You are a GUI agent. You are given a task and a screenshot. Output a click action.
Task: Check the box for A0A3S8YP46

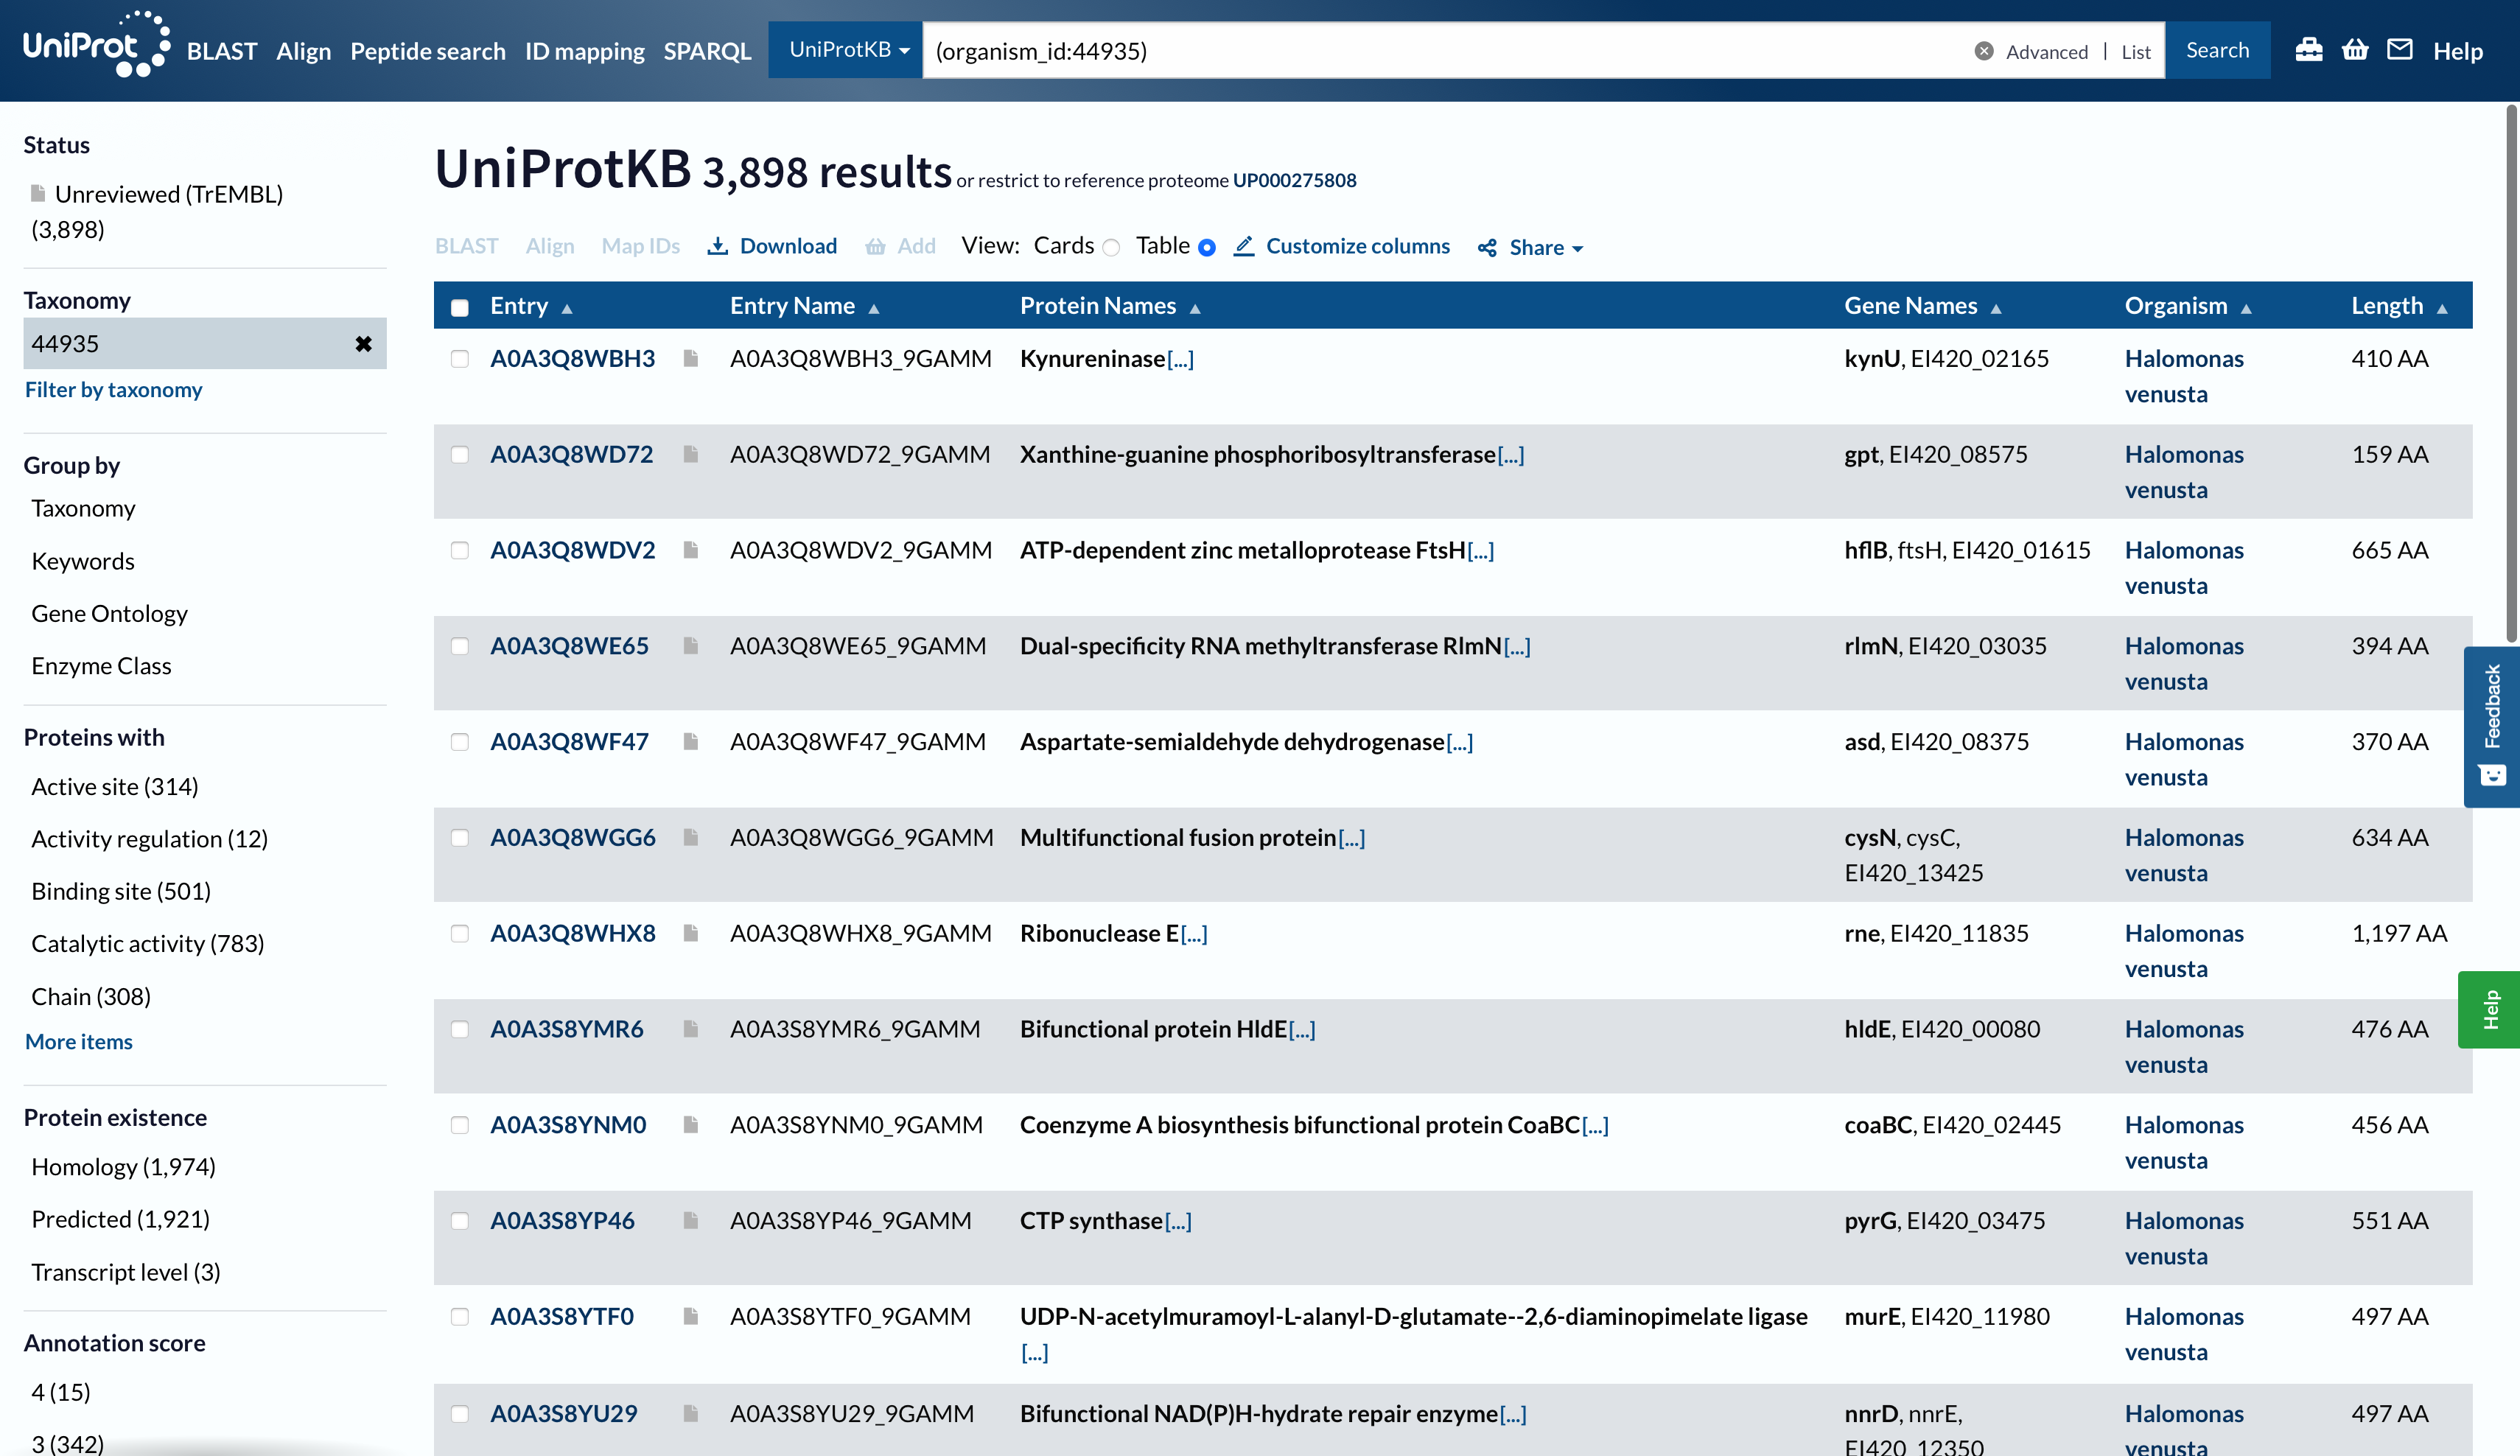tap(460, 1220)
